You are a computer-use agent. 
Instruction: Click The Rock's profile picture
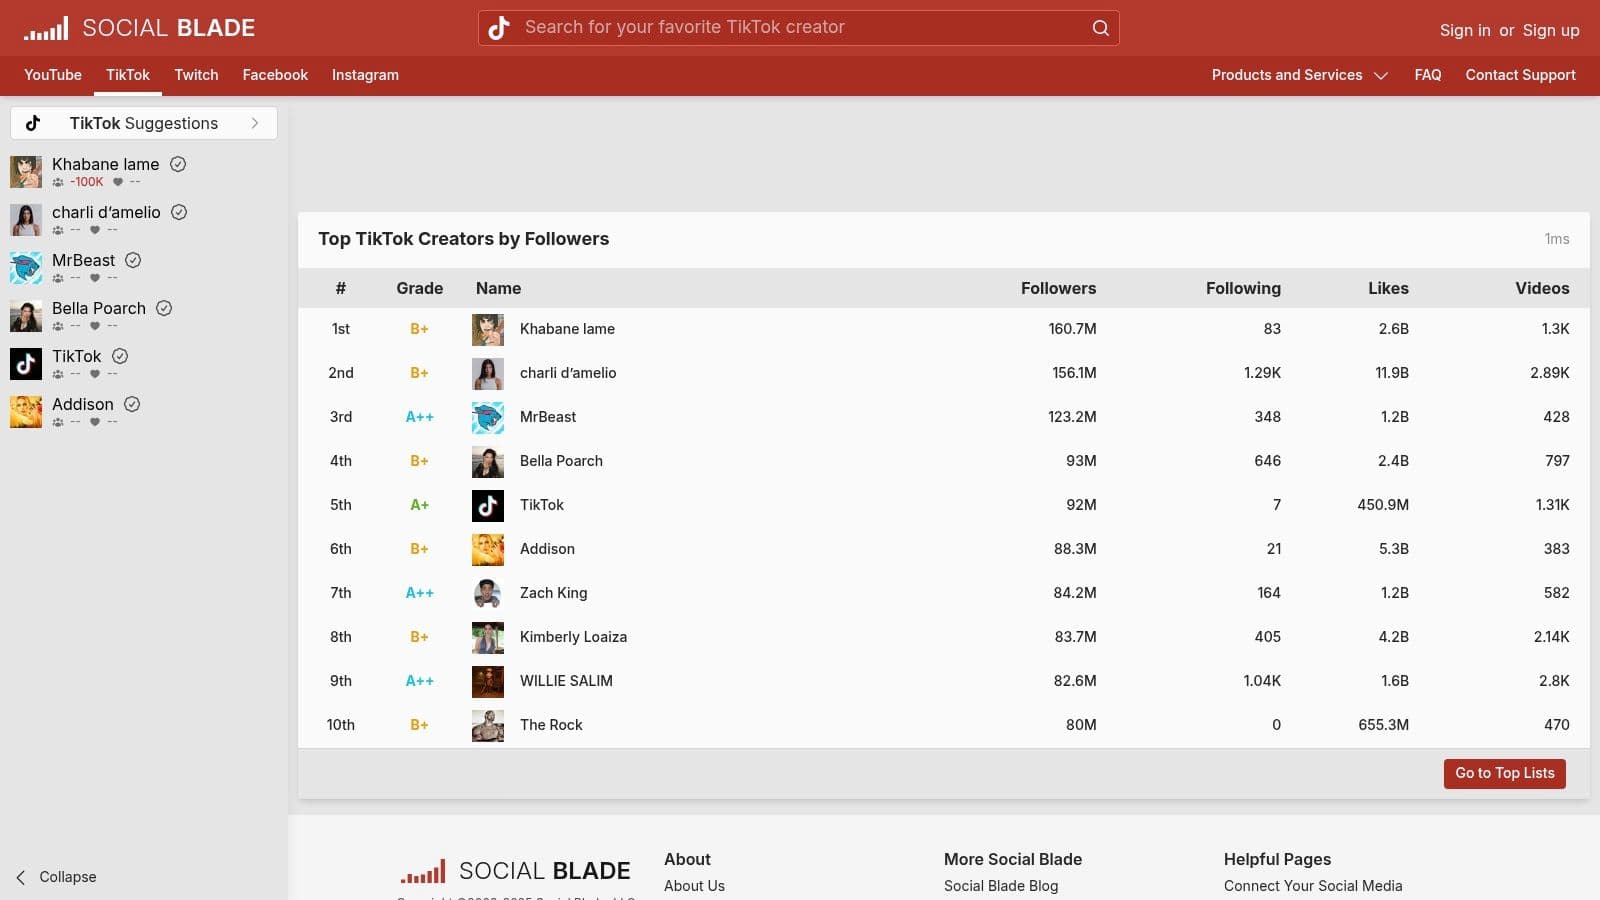(x=488, y=725)
